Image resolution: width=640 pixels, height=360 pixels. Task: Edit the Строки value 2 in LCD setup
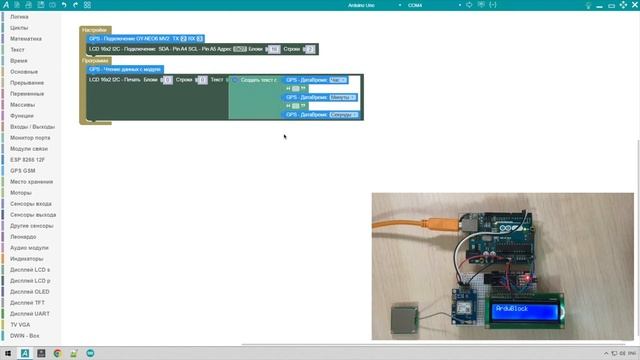click(310, 49)
